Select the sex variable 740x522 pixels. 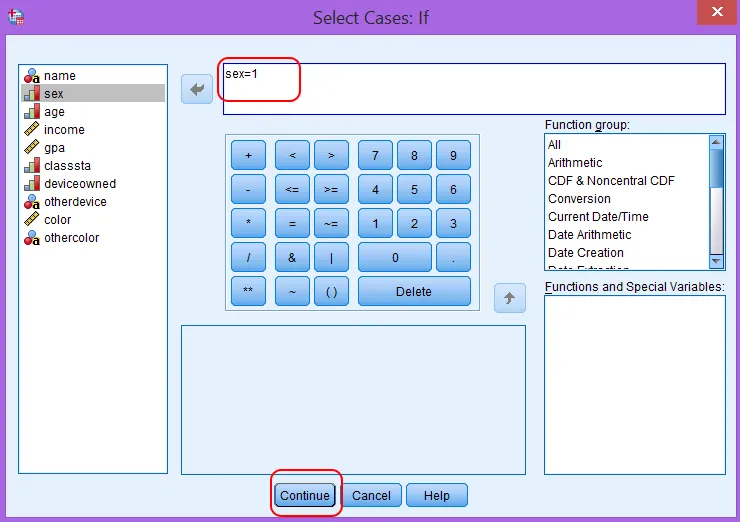[x=93, y=93]
